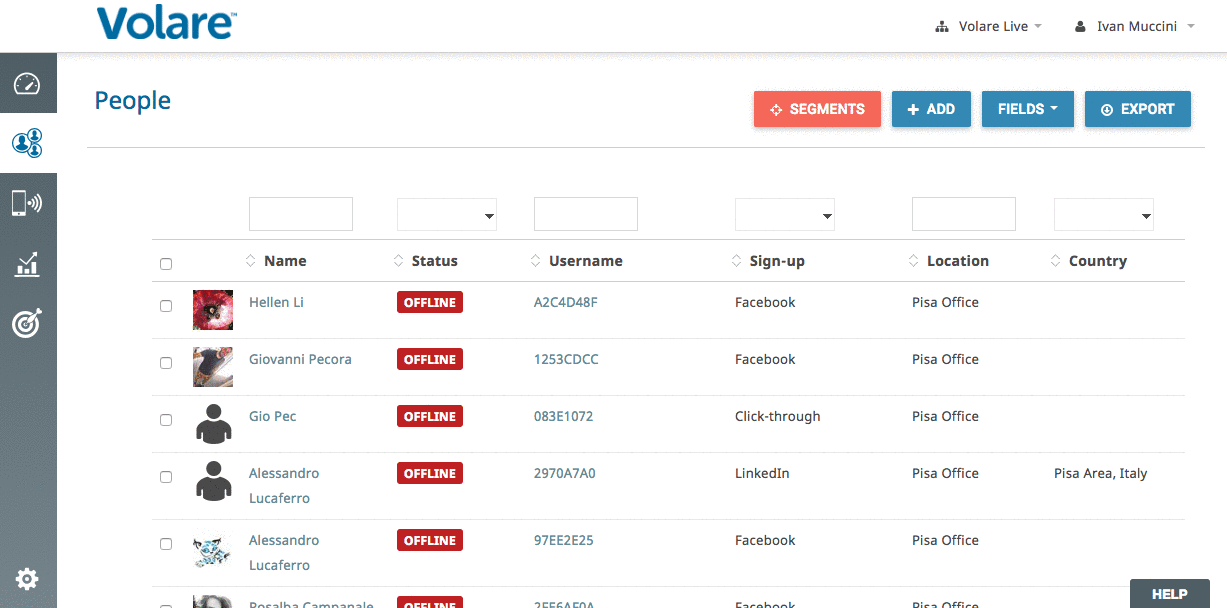Image resolution: width=1227 pixels, height=608 pixels.
Task: Open the Country filter dropdown
Action: click(x=1103, y=215)
